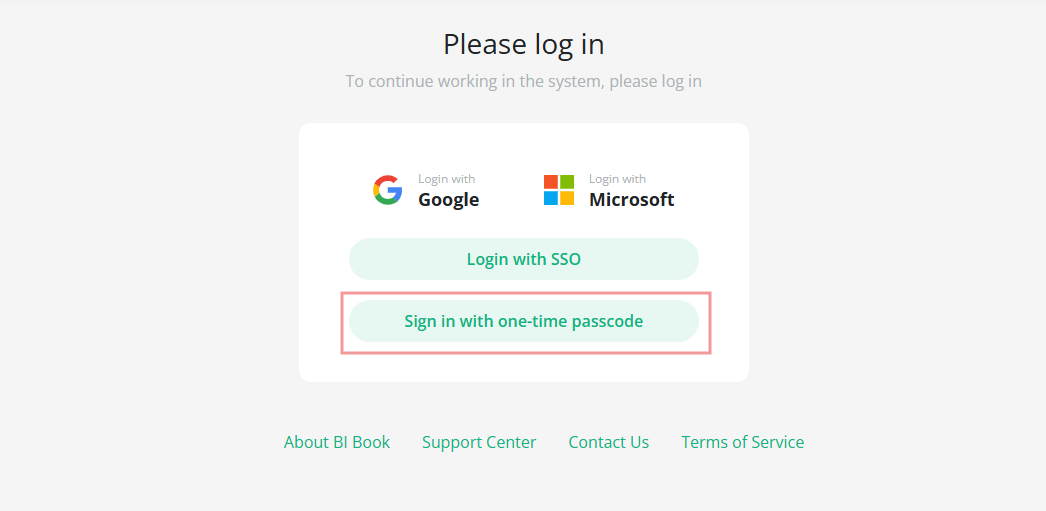
Task: Click 'Login with' text above Microsoft
Action: [617, 179]
